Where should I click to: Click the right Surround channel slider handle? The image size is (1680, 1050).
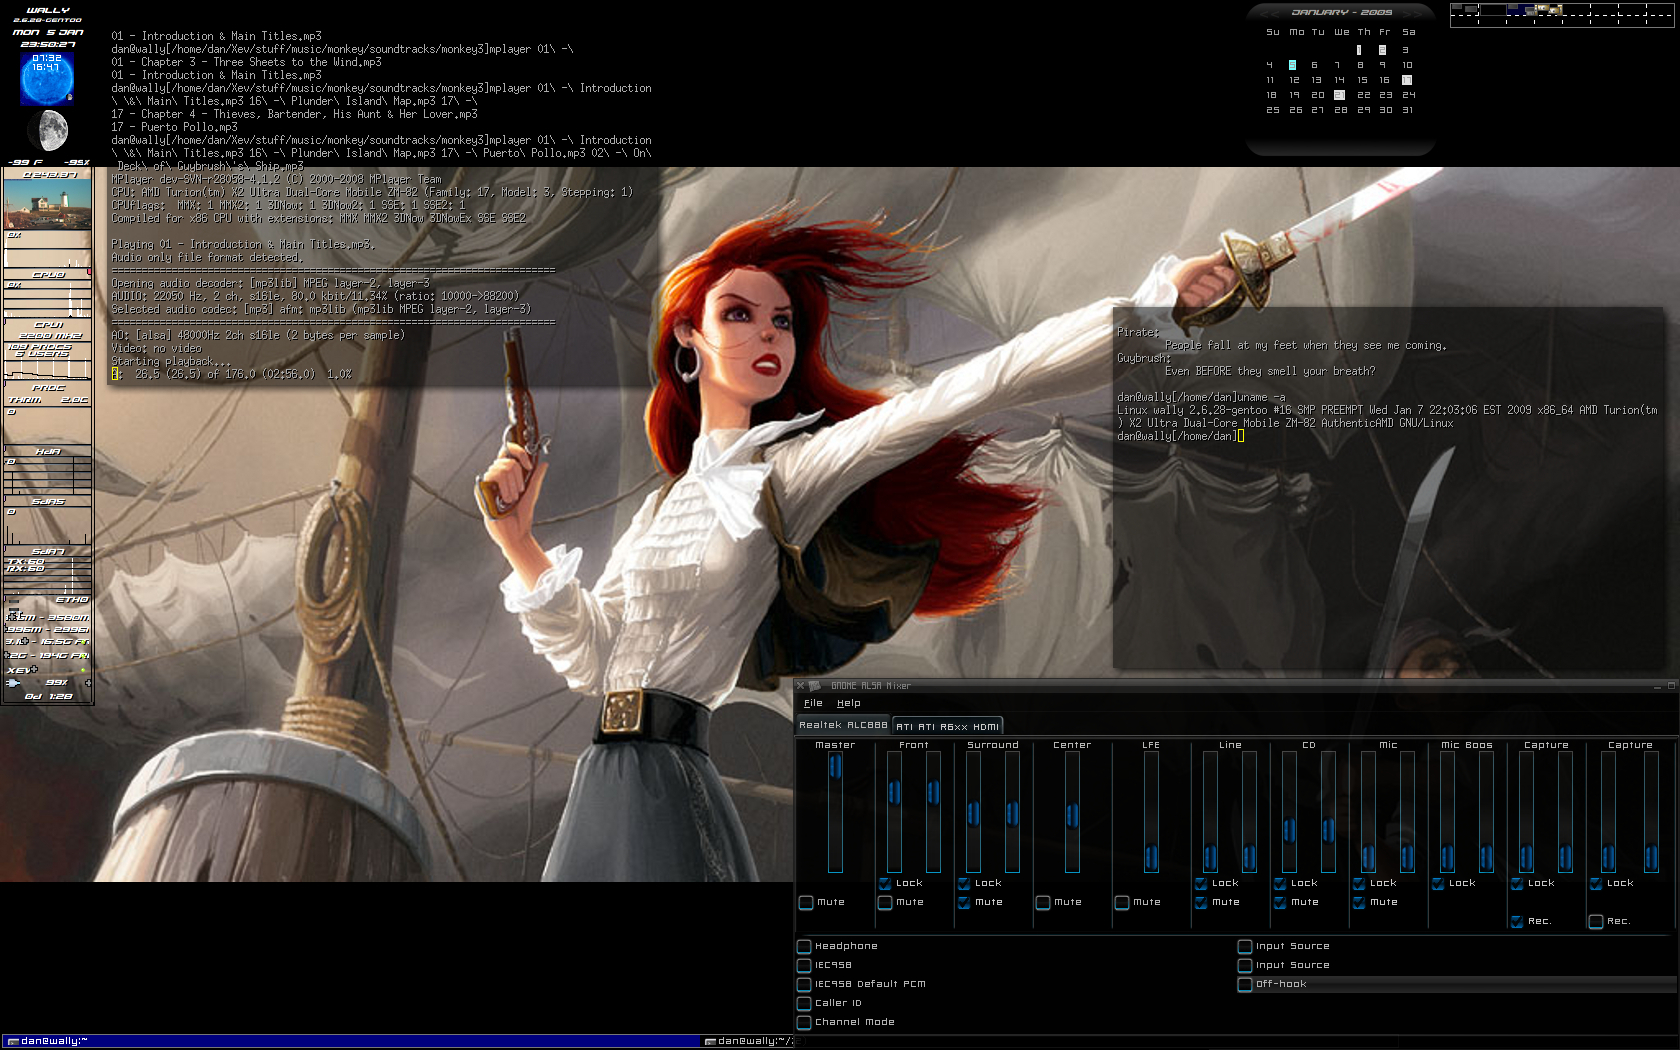(1012, 812)
